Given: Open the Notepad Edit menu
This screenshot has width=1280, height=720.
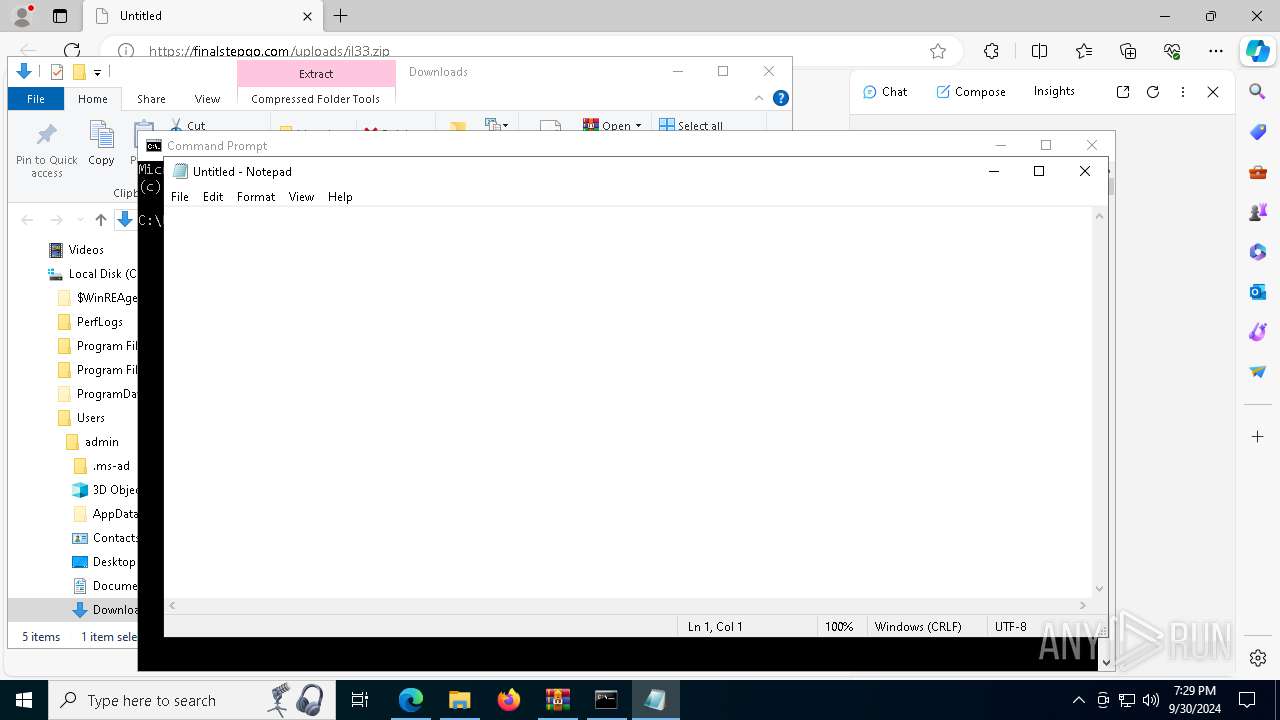Looking at the screenshot, I should [213, 197].
